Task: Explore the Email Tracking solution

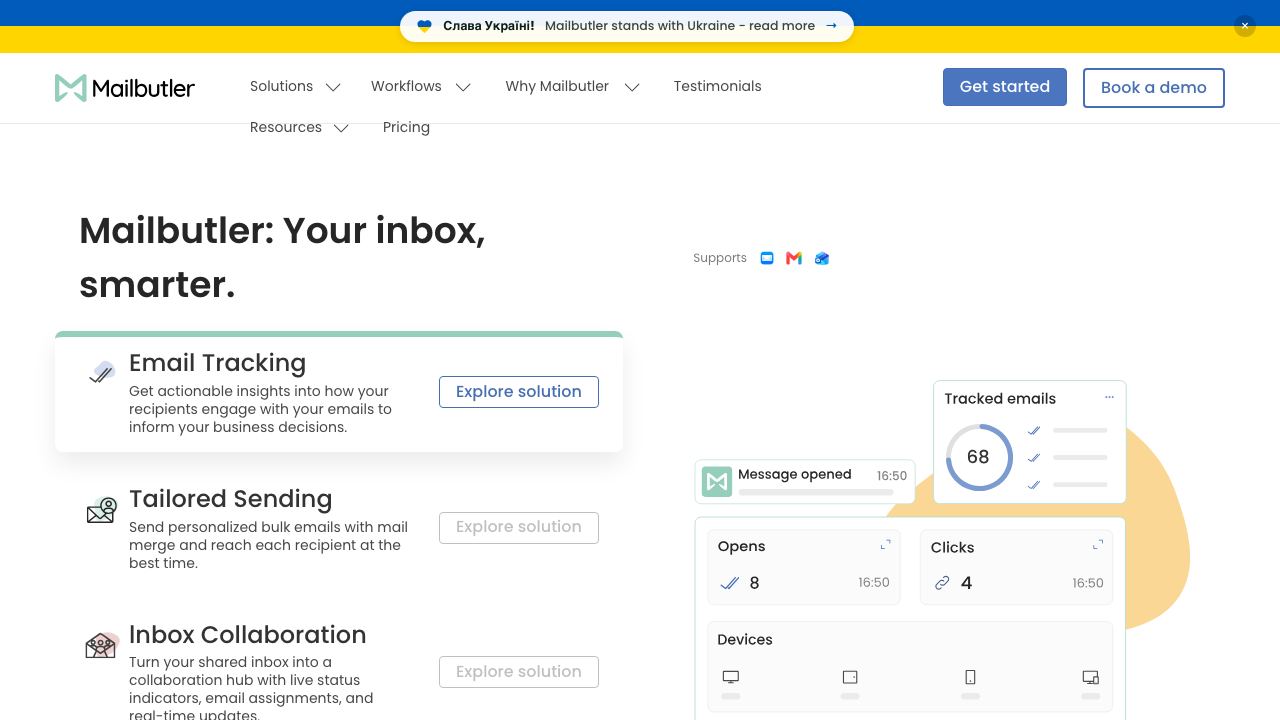Action: point(519,392)
